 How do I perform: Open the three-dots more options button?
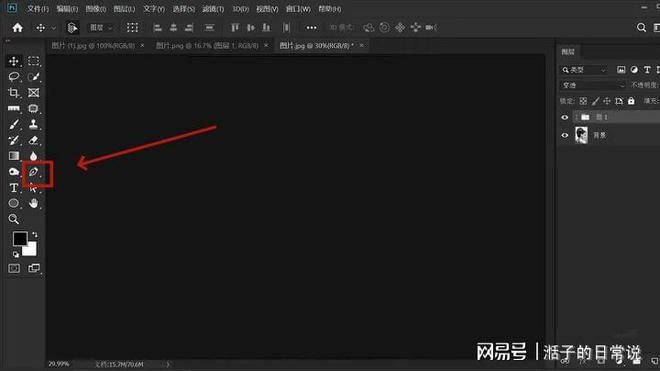point(311,28)
